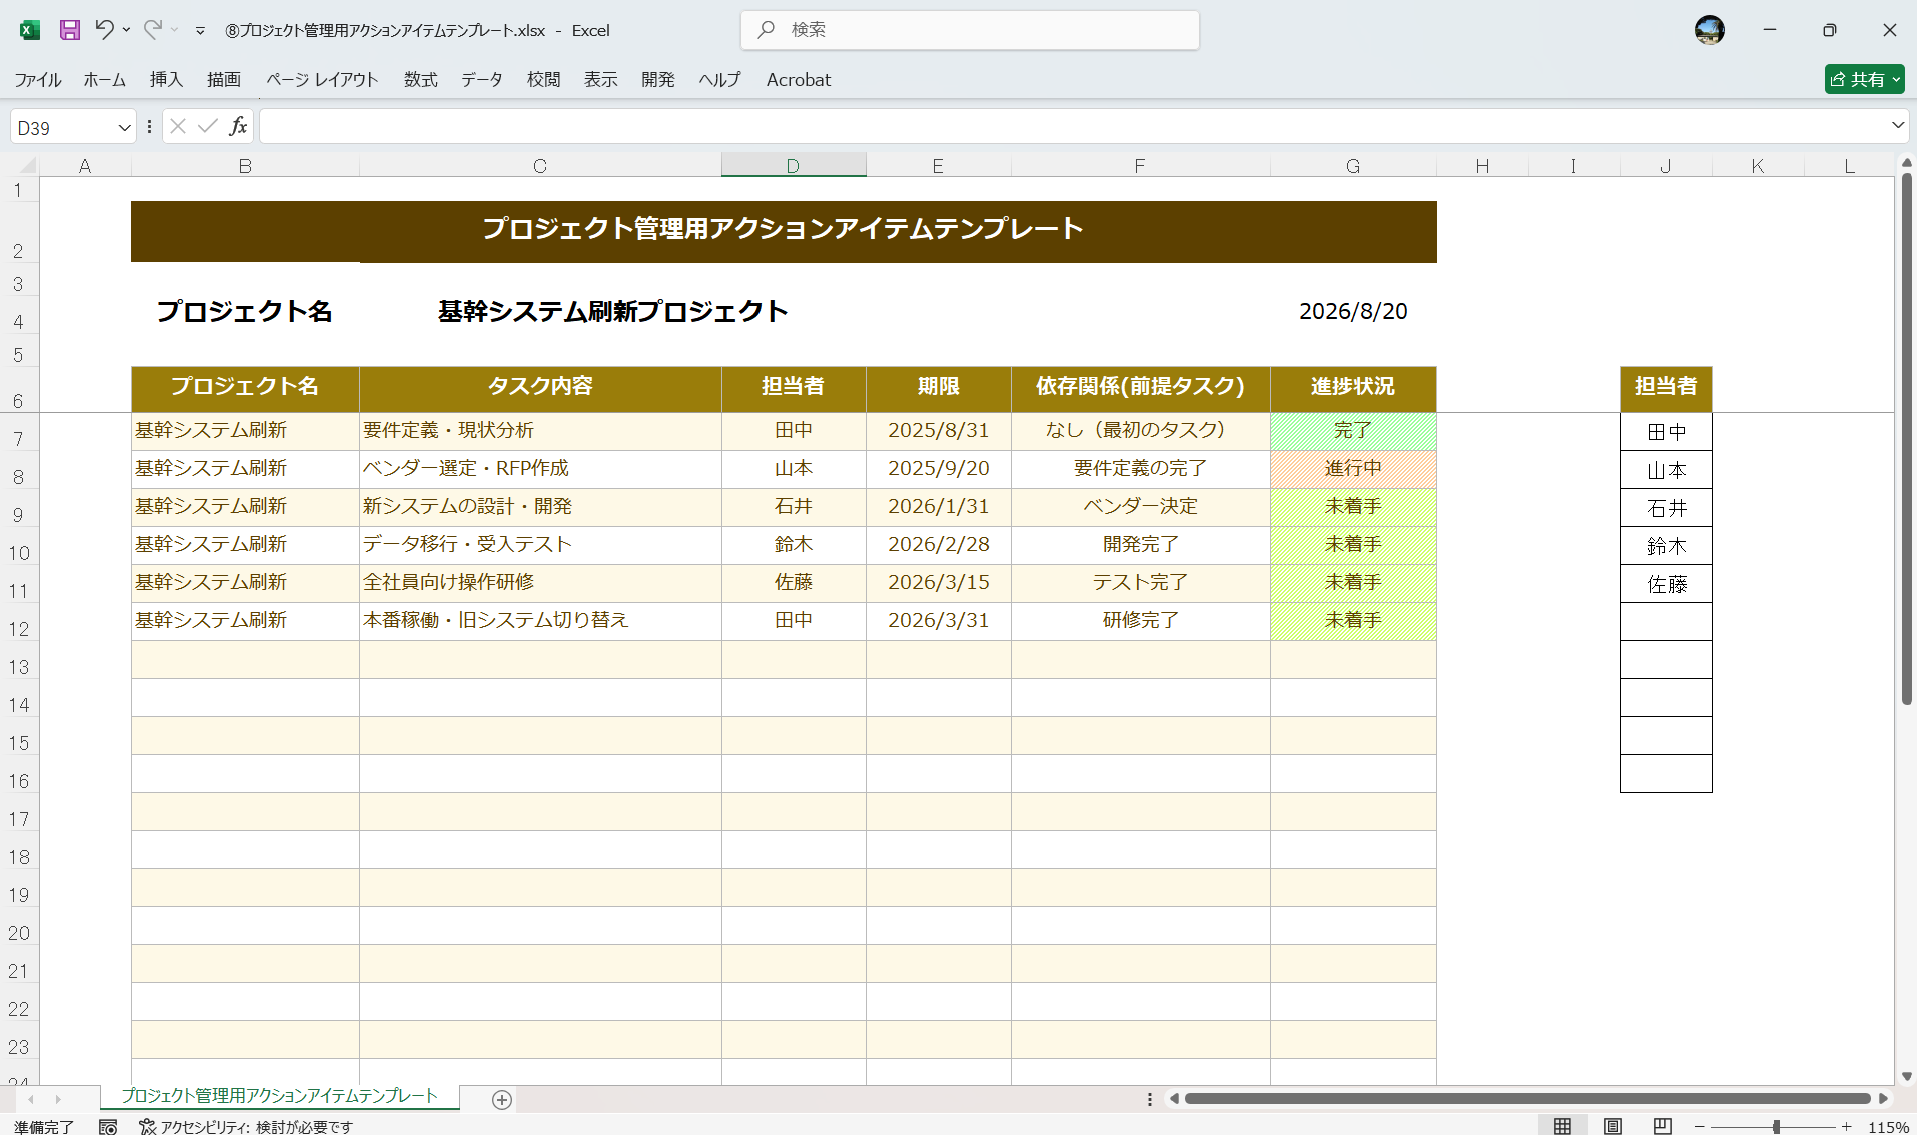Click the deadline cell 2026/1/31
1917x1135 pixels.
tap(938, 507)
